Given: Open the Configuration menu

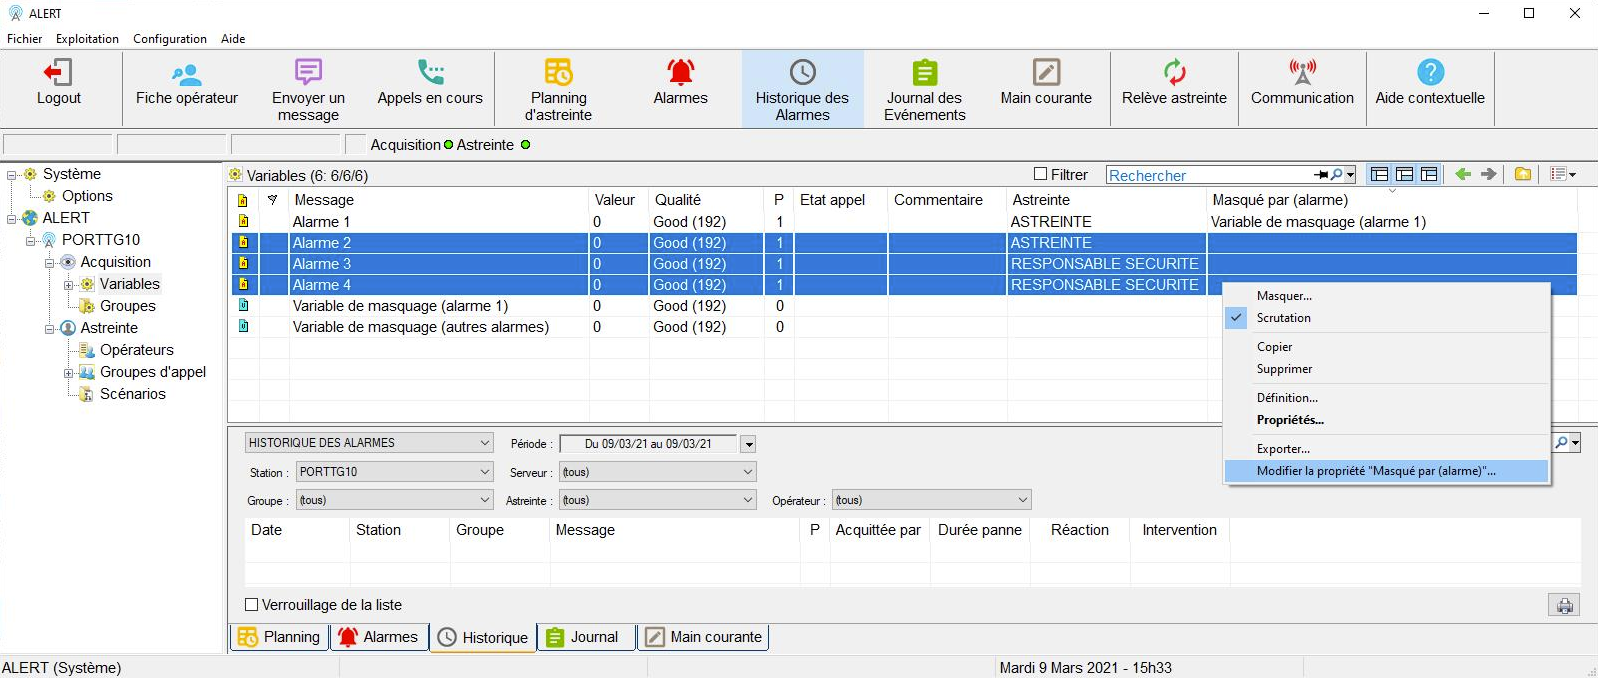Looking at the screenshot, I should pyautogui.click(x=169, y=39).
